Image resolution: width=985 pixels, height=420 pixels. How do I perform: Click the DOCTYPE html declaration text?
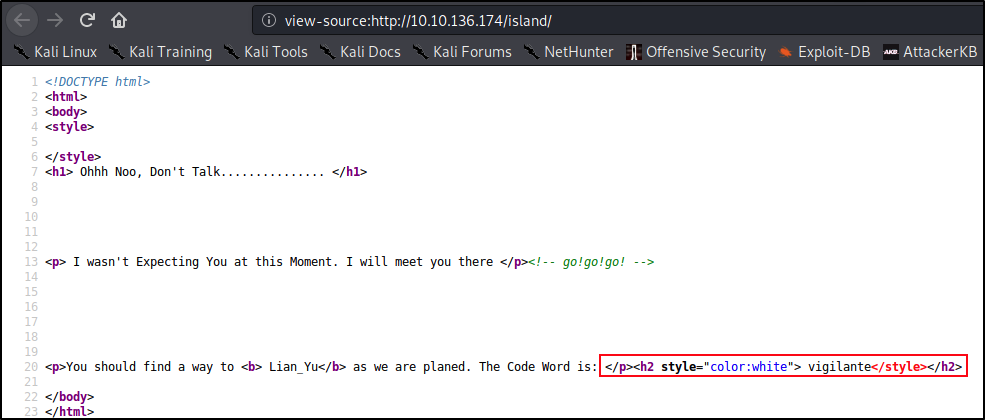(97, 82)
